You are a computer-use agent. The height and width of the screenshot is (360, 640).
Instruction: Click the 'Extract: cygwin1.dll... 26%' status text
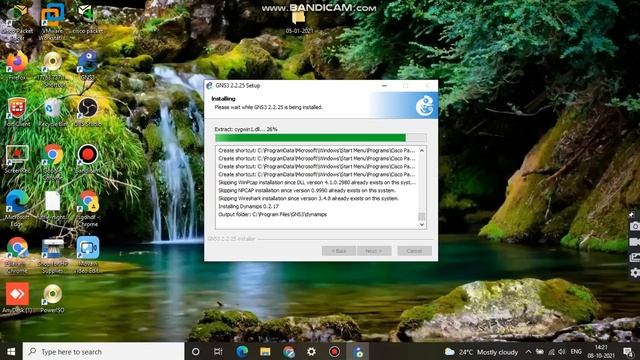coord(246,129)
